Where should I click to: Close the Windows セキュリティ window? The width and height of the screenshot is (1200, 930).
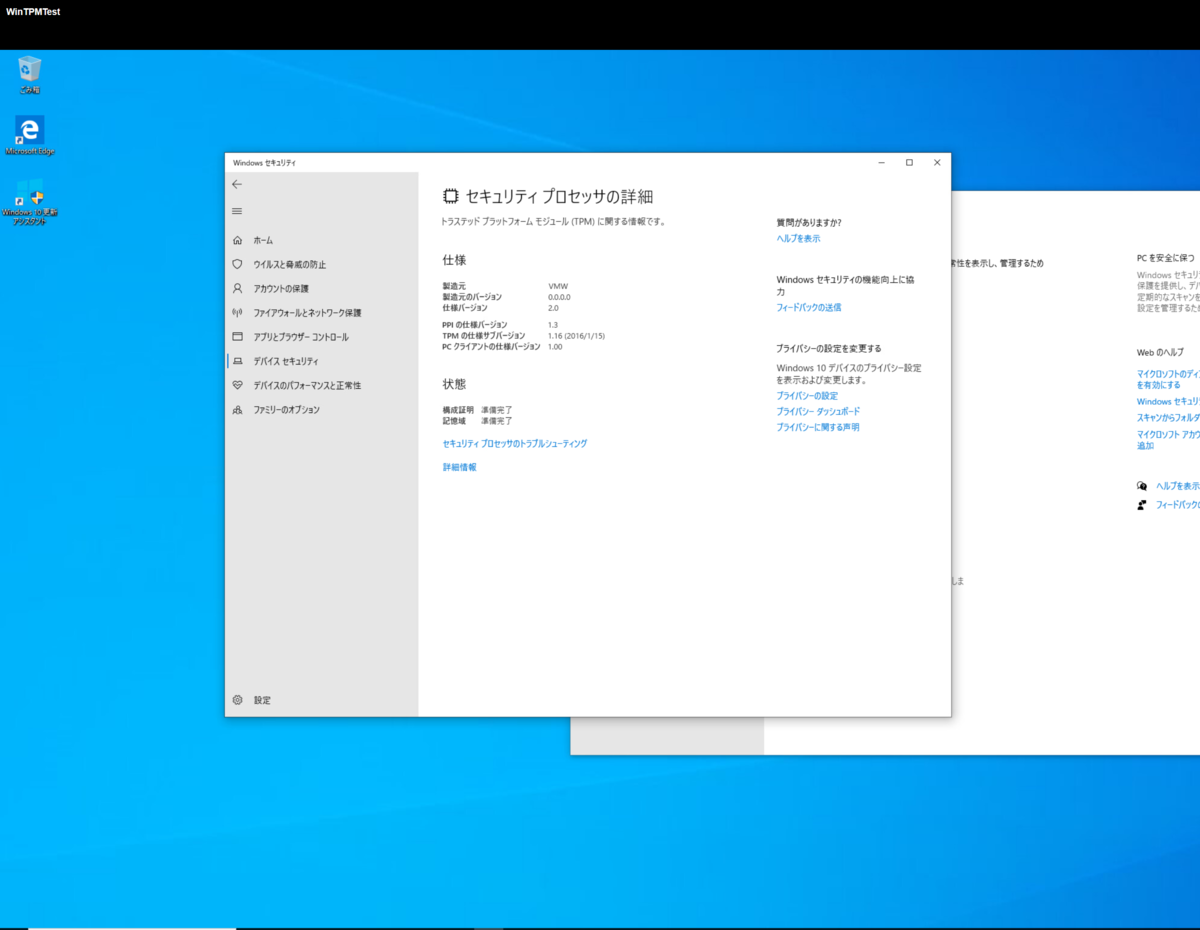click(937, 162)
